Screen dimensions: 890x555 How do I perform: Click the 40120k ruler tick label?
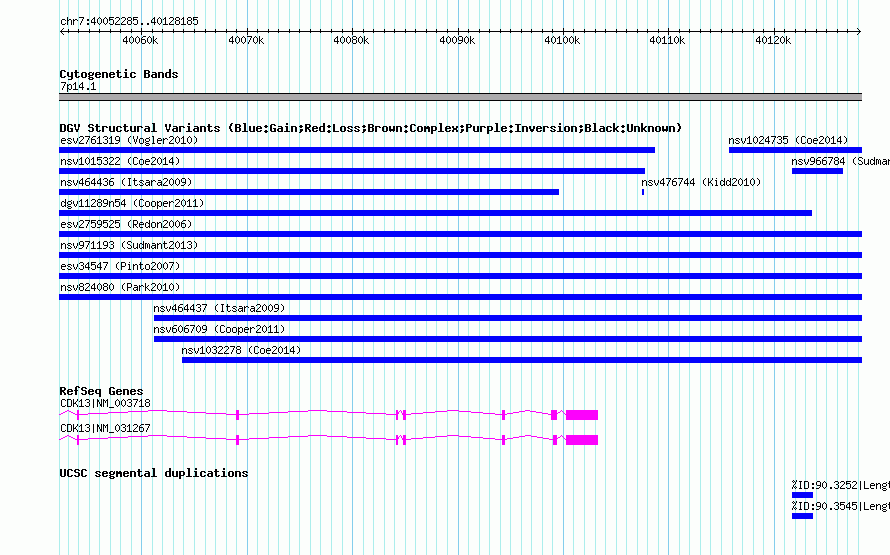click(x=773, y=40)
